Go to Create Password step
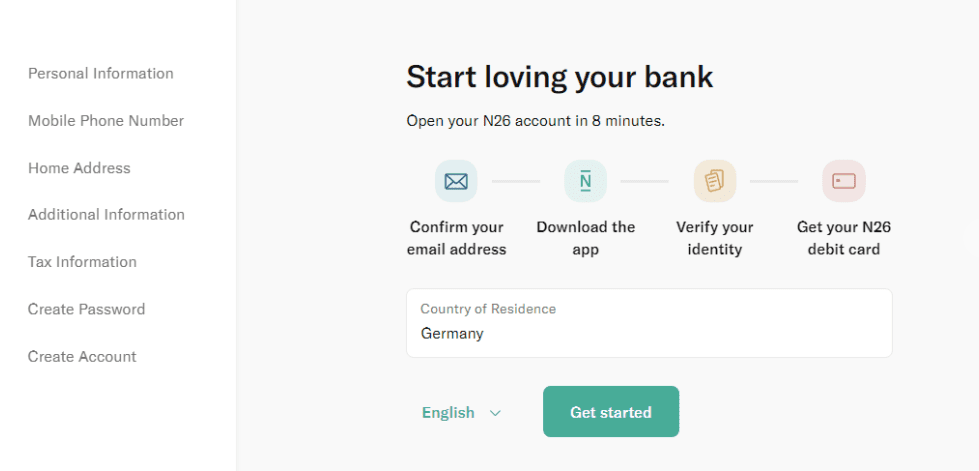The image size is (979, 471). pos(86,309)
